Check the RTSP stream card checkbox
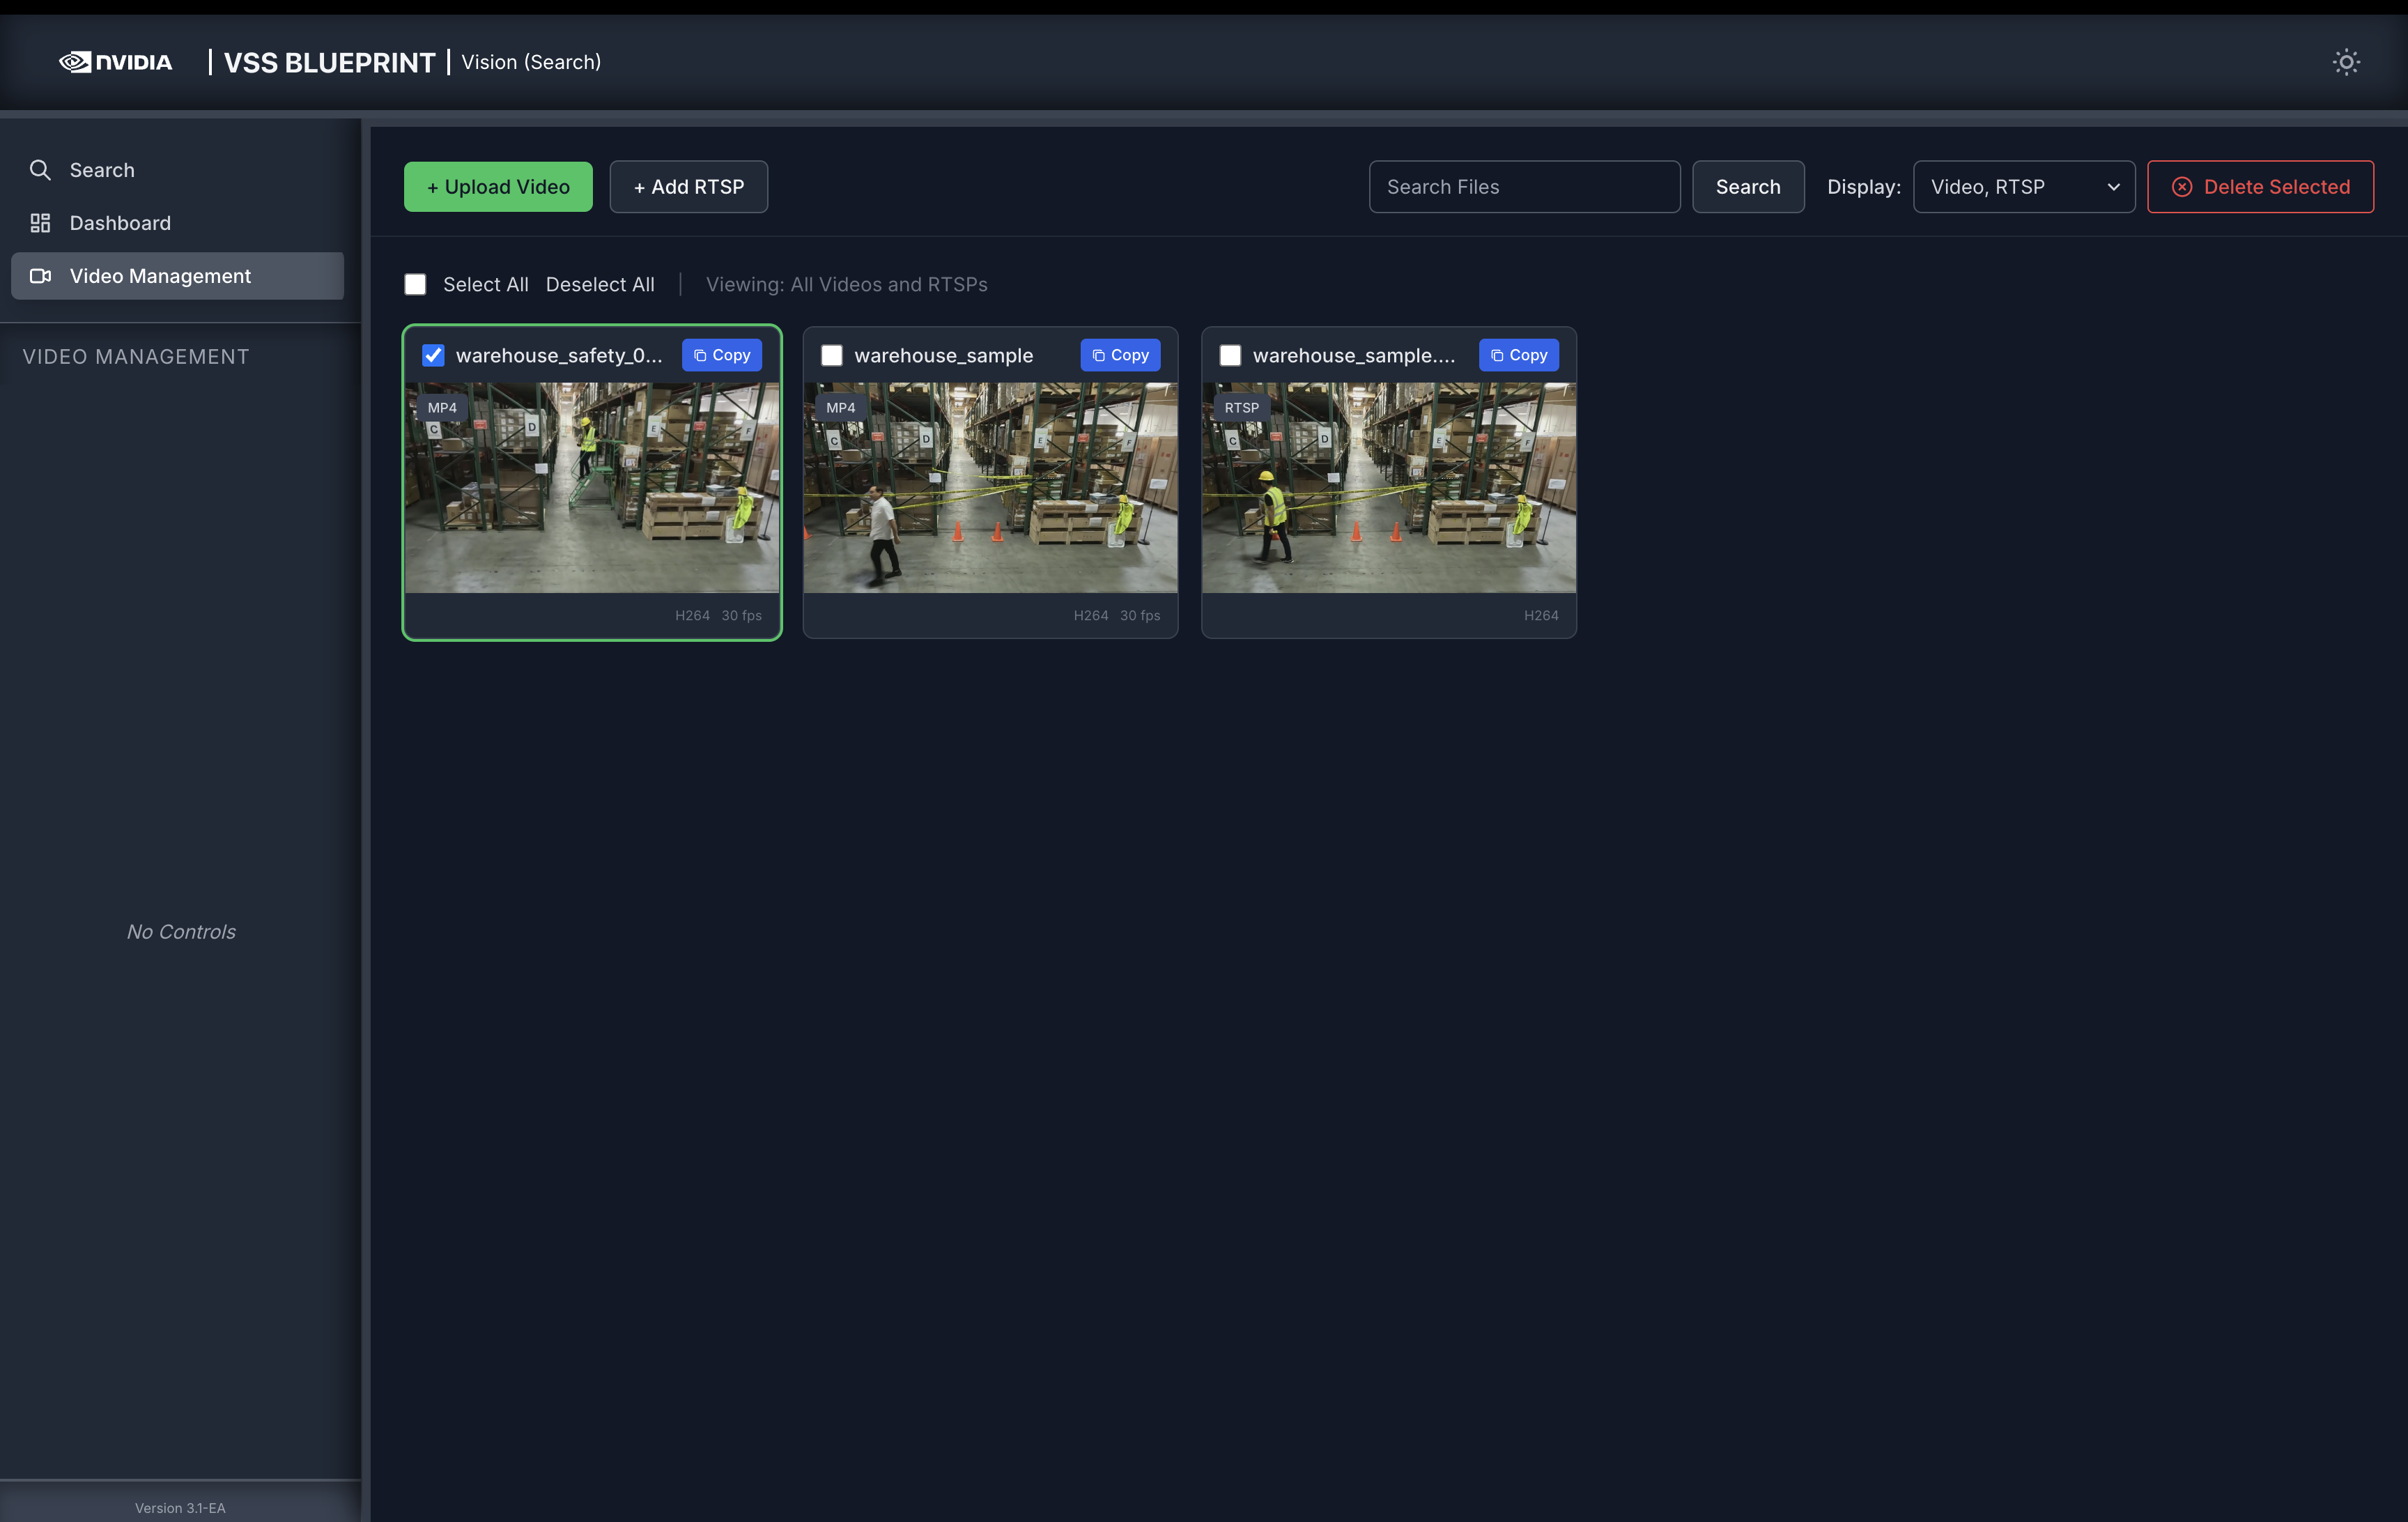2408x1522 pixels. click(x=1230, y=355)
